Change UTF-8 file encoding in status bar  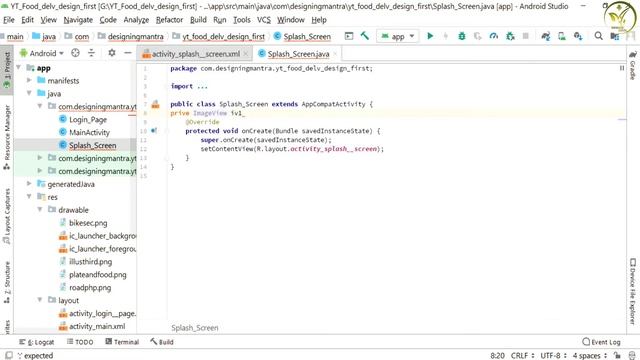[554, 356]
